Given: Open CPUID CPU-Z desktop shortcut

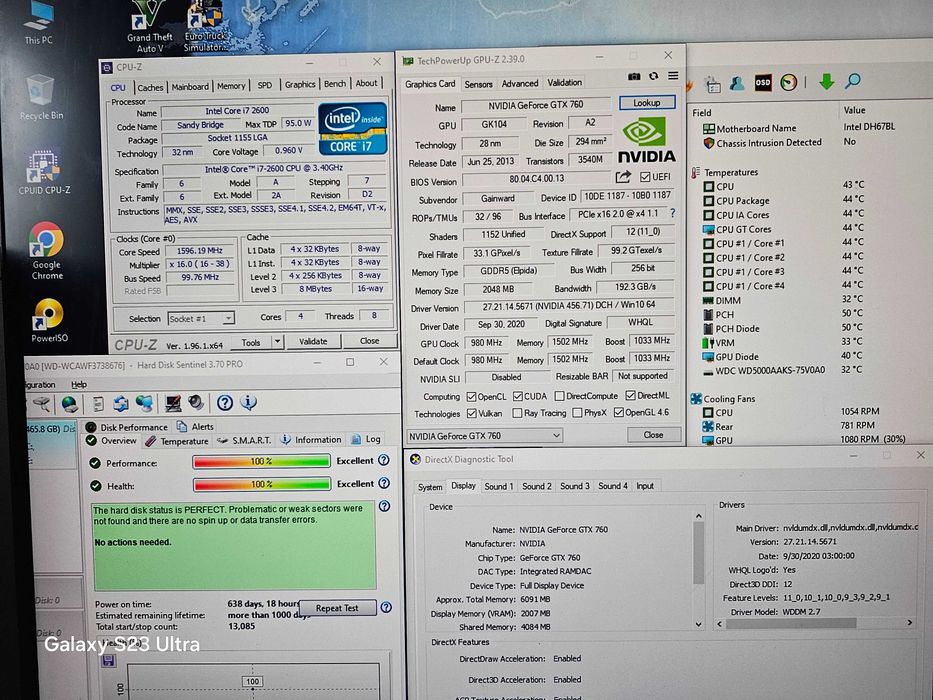Looking at the screenshot, I should click(x=44, y=173).
